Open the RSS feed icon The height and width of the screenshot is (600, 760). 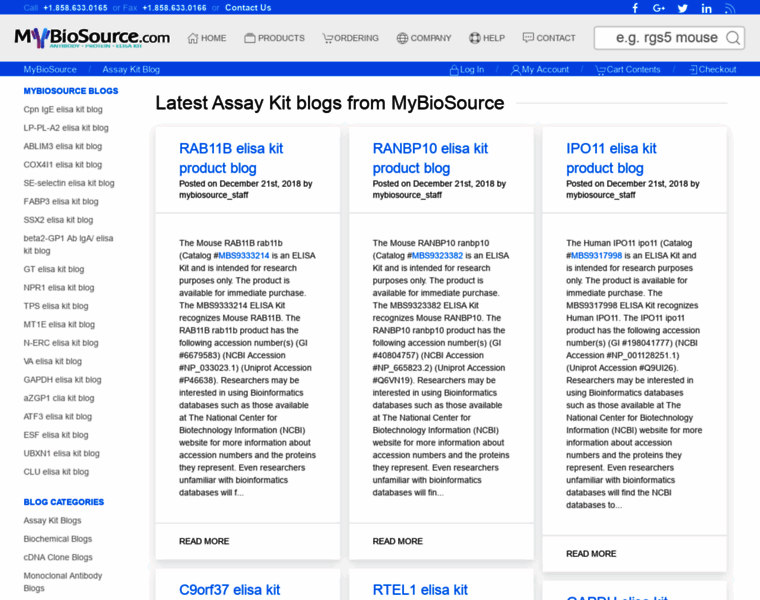[729, 8]
